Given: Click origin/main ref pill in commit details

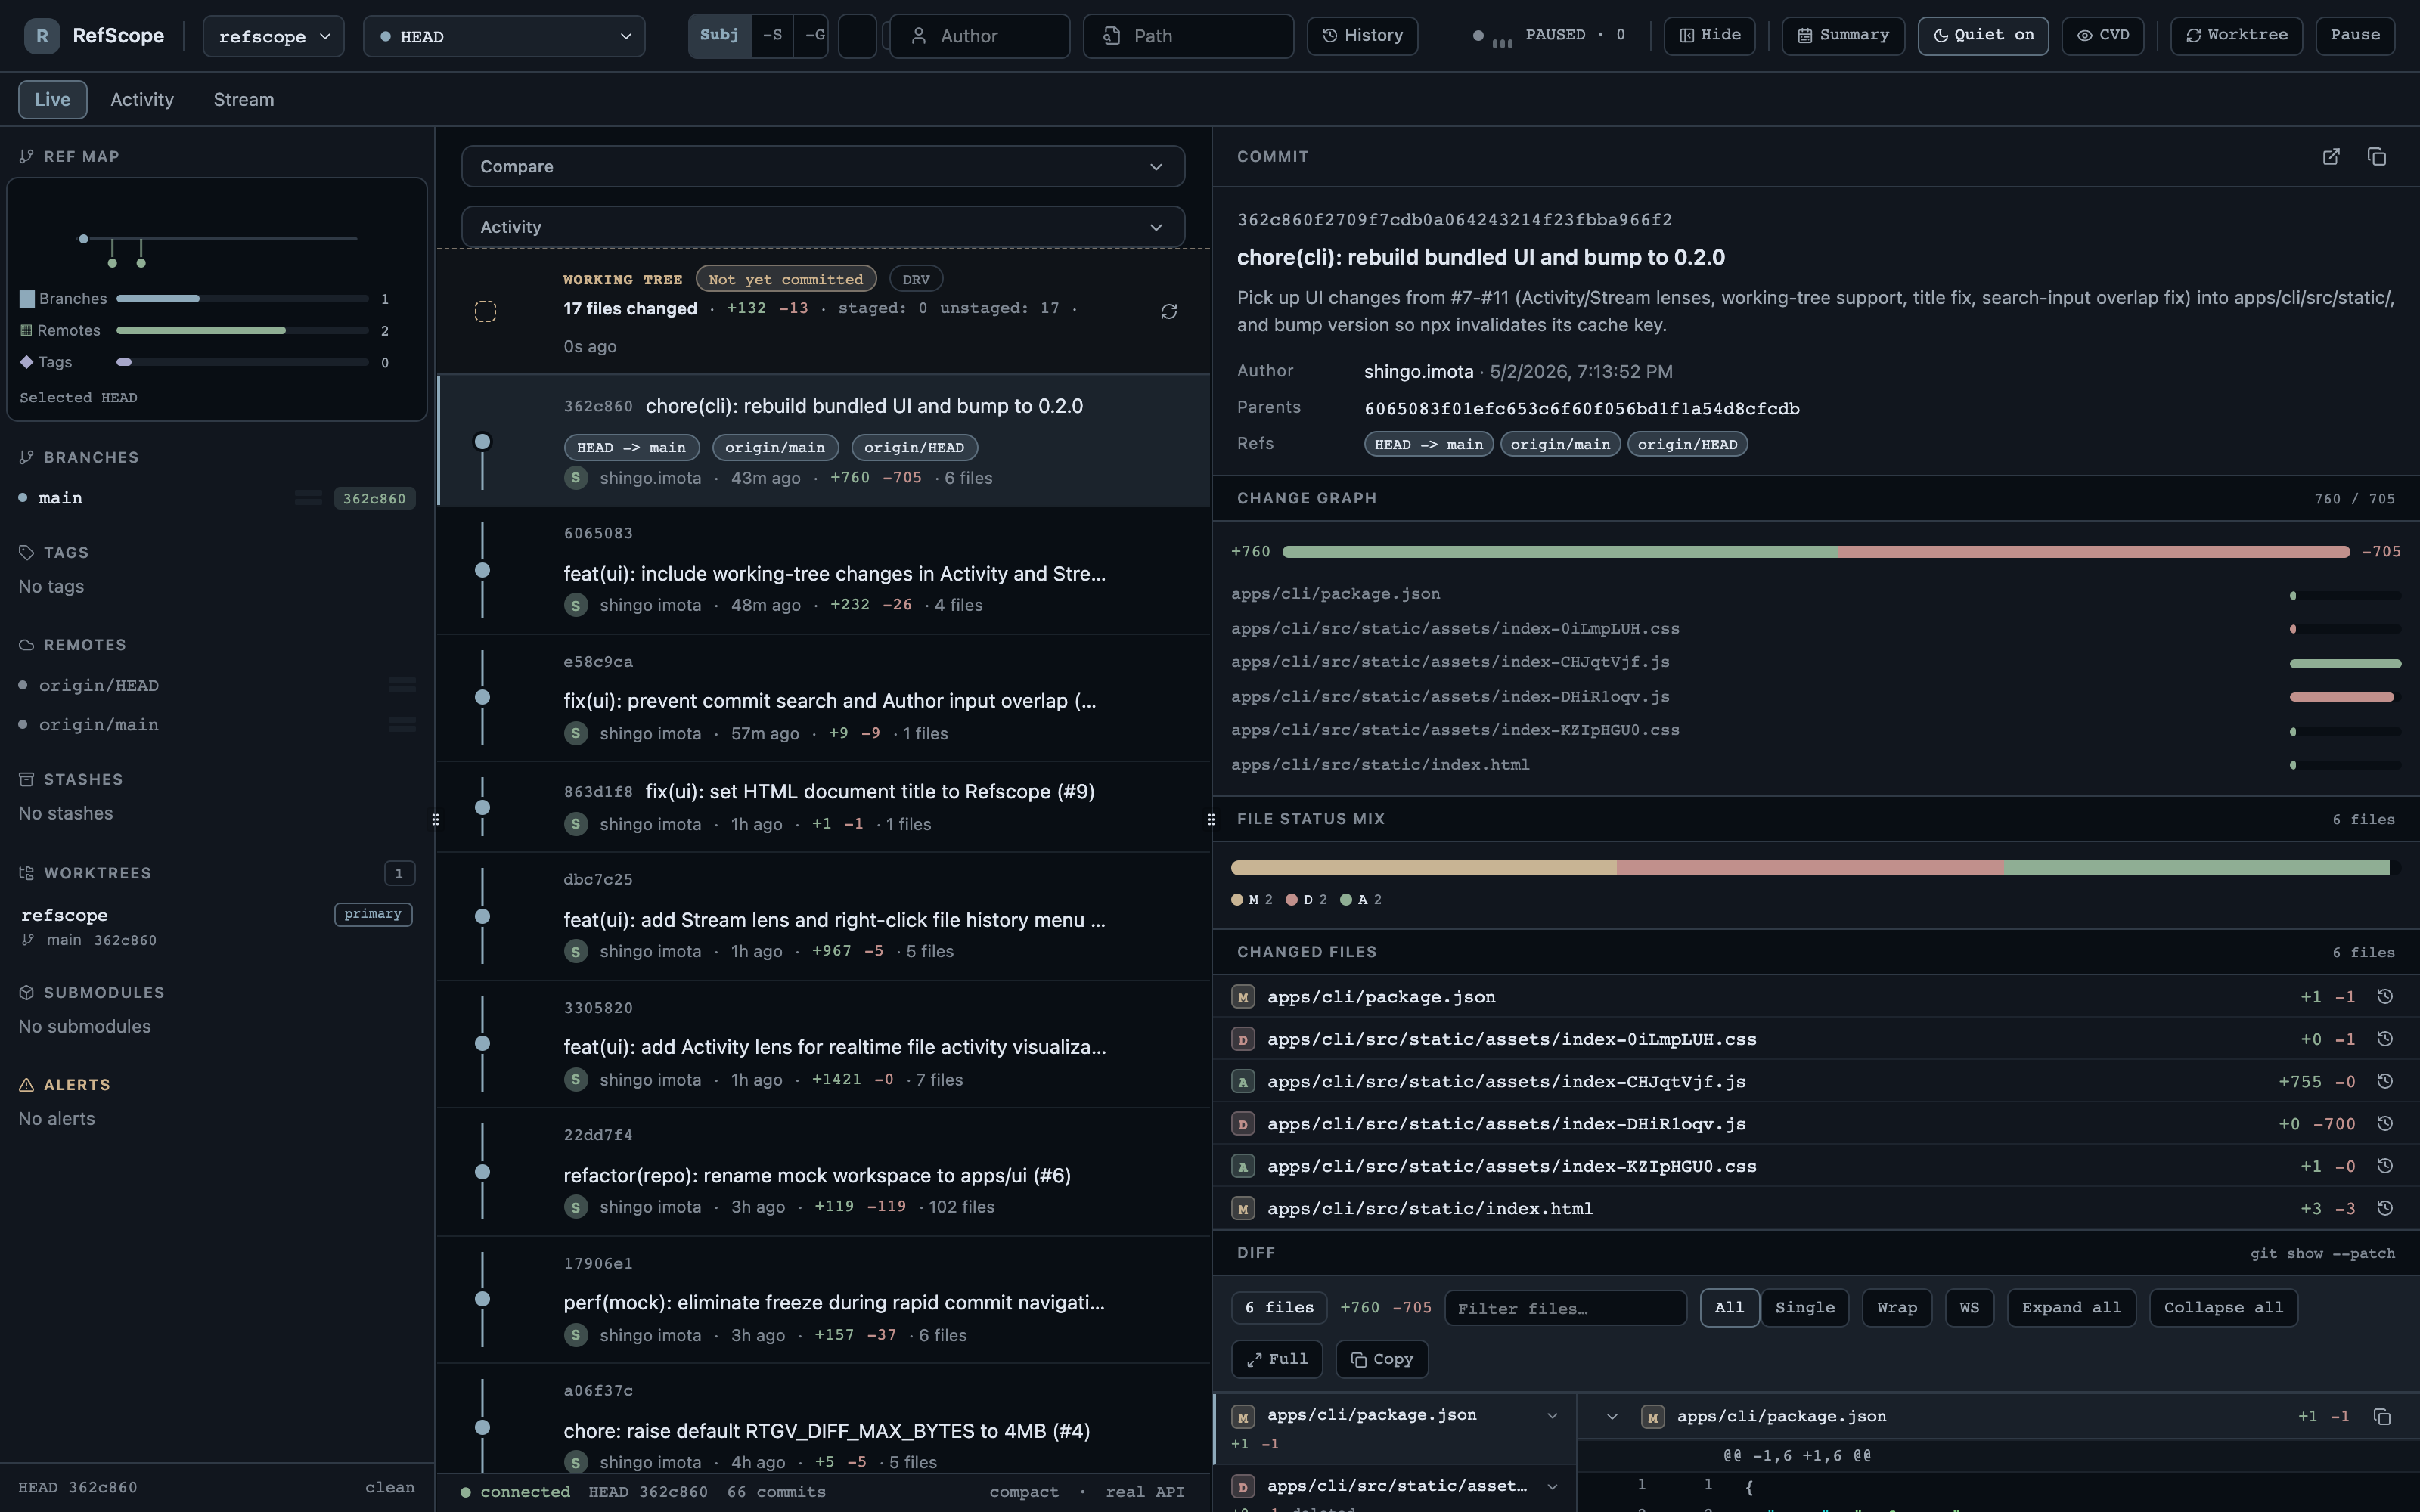Looking at the screenshot, I should click(x=1560, y=444).
